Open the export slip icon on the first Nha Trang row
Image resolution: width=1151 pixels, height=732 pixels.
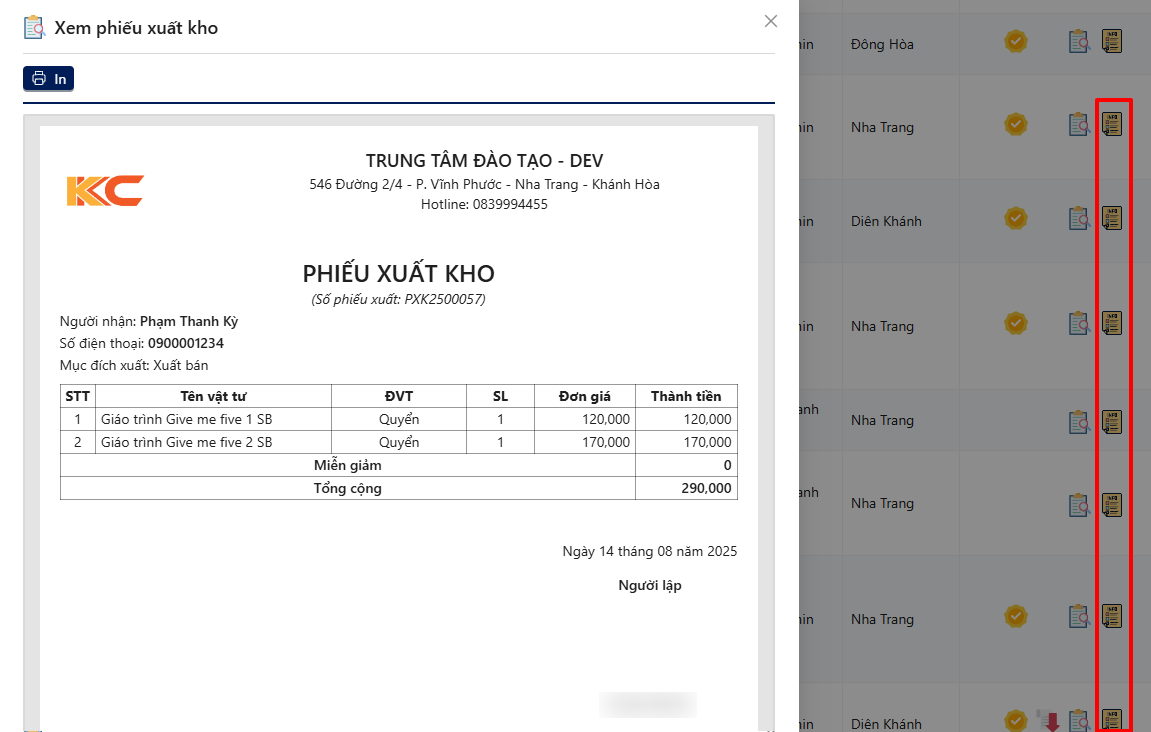coord(1112,124)
